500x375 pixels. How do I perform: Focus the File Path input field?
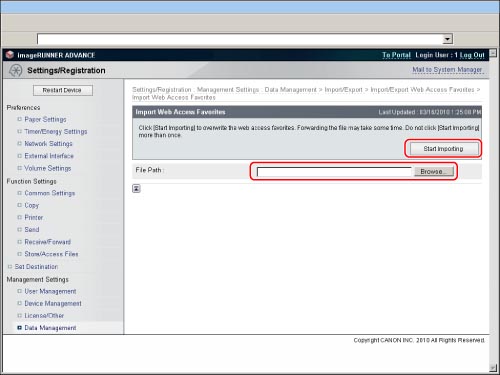[334, 172]
